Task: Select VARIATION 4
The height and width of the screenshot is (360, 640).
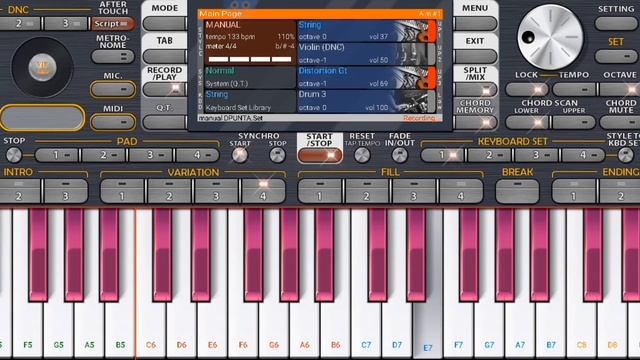Action: pyautogui.click(x=263, y=191)
